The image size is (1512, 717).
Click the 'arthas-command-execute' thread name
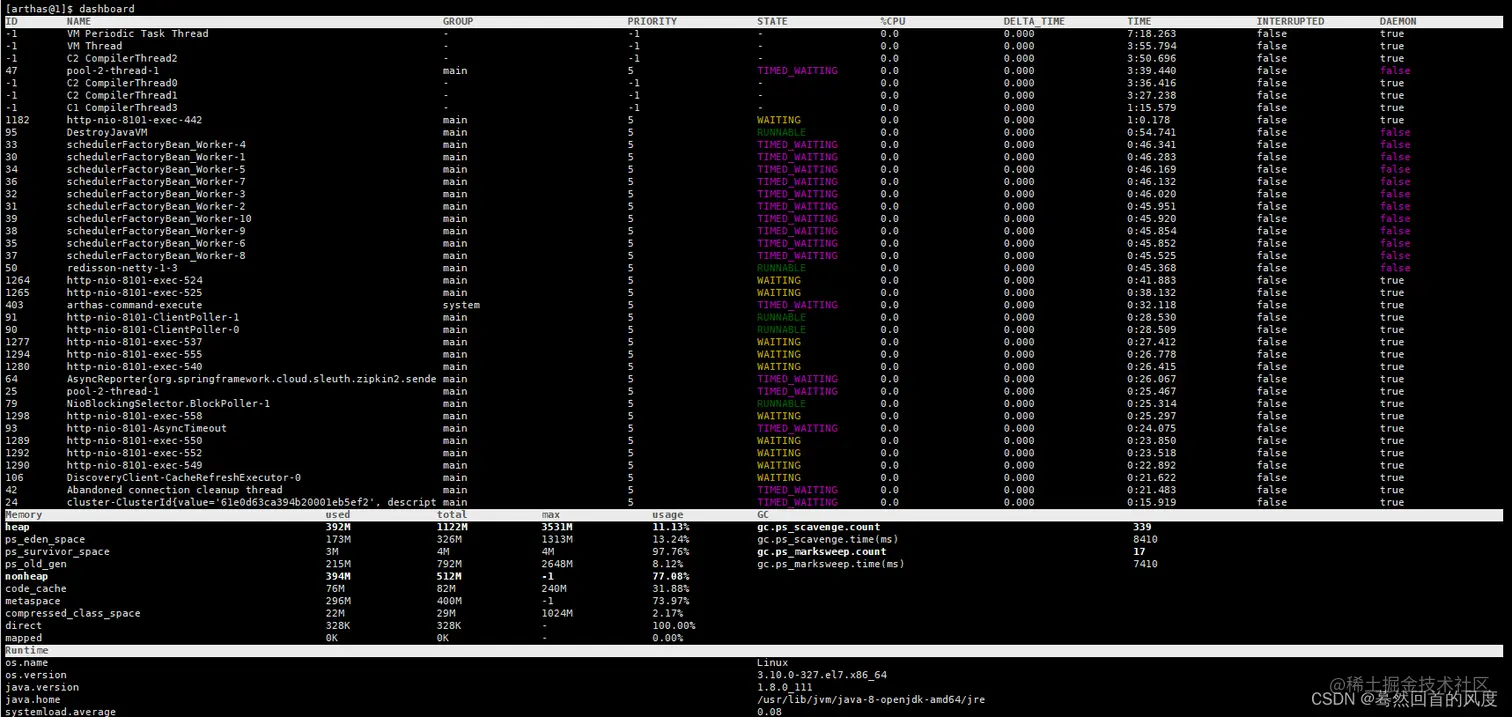coord(134,305)
